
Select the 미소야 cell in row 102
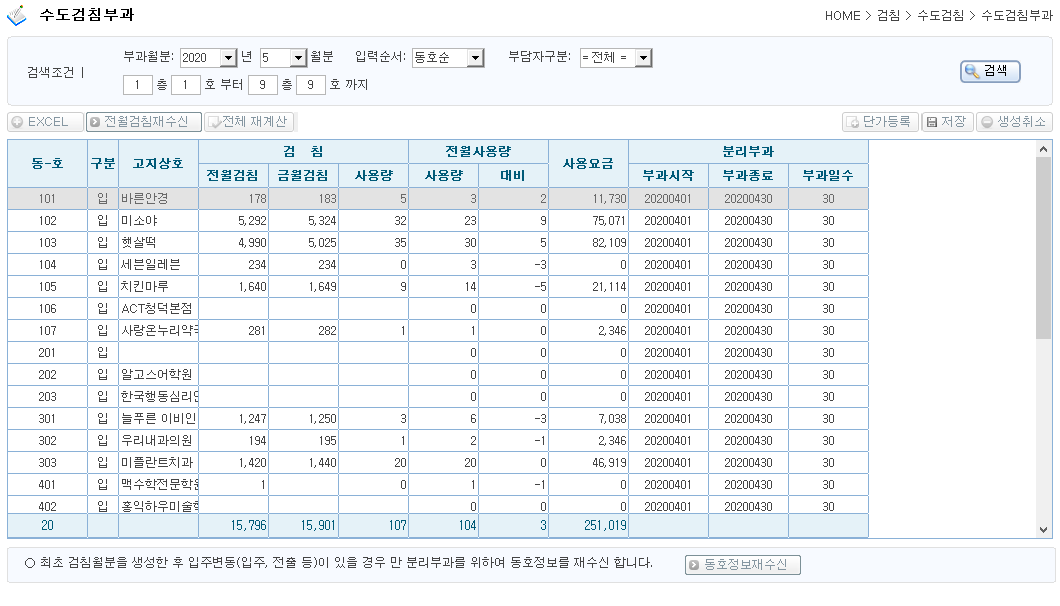coord(158,220)
